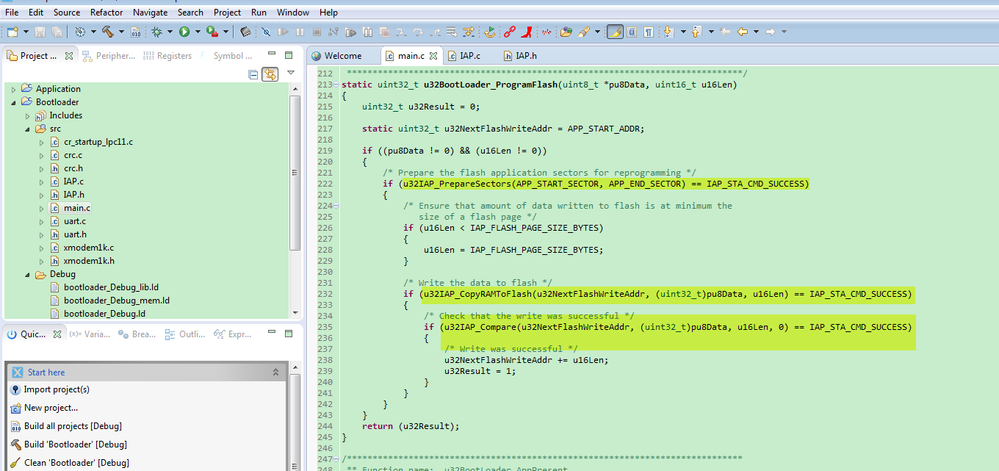This screenshot has height=471, width=999.
Task: Click the New wizard toolbar icon
Action: 13,32
